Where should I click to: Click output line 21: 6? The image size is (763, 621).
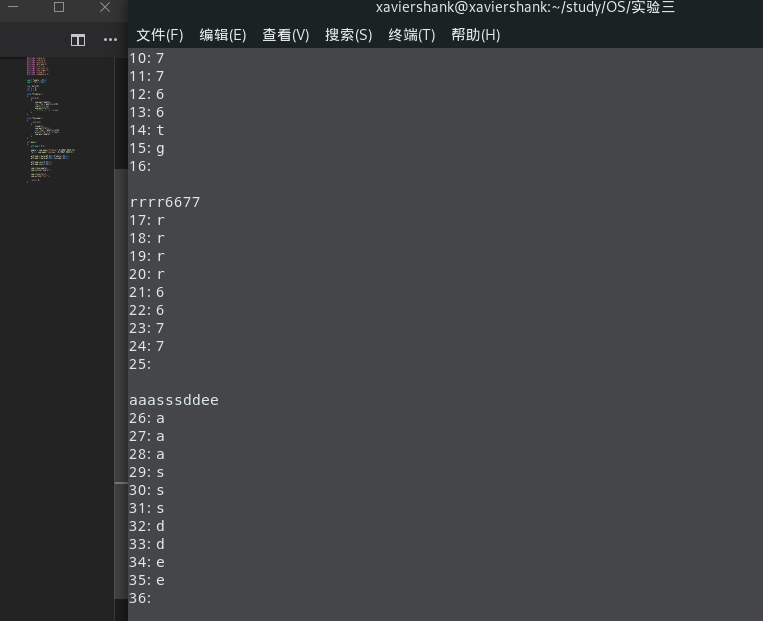[146, 292]
